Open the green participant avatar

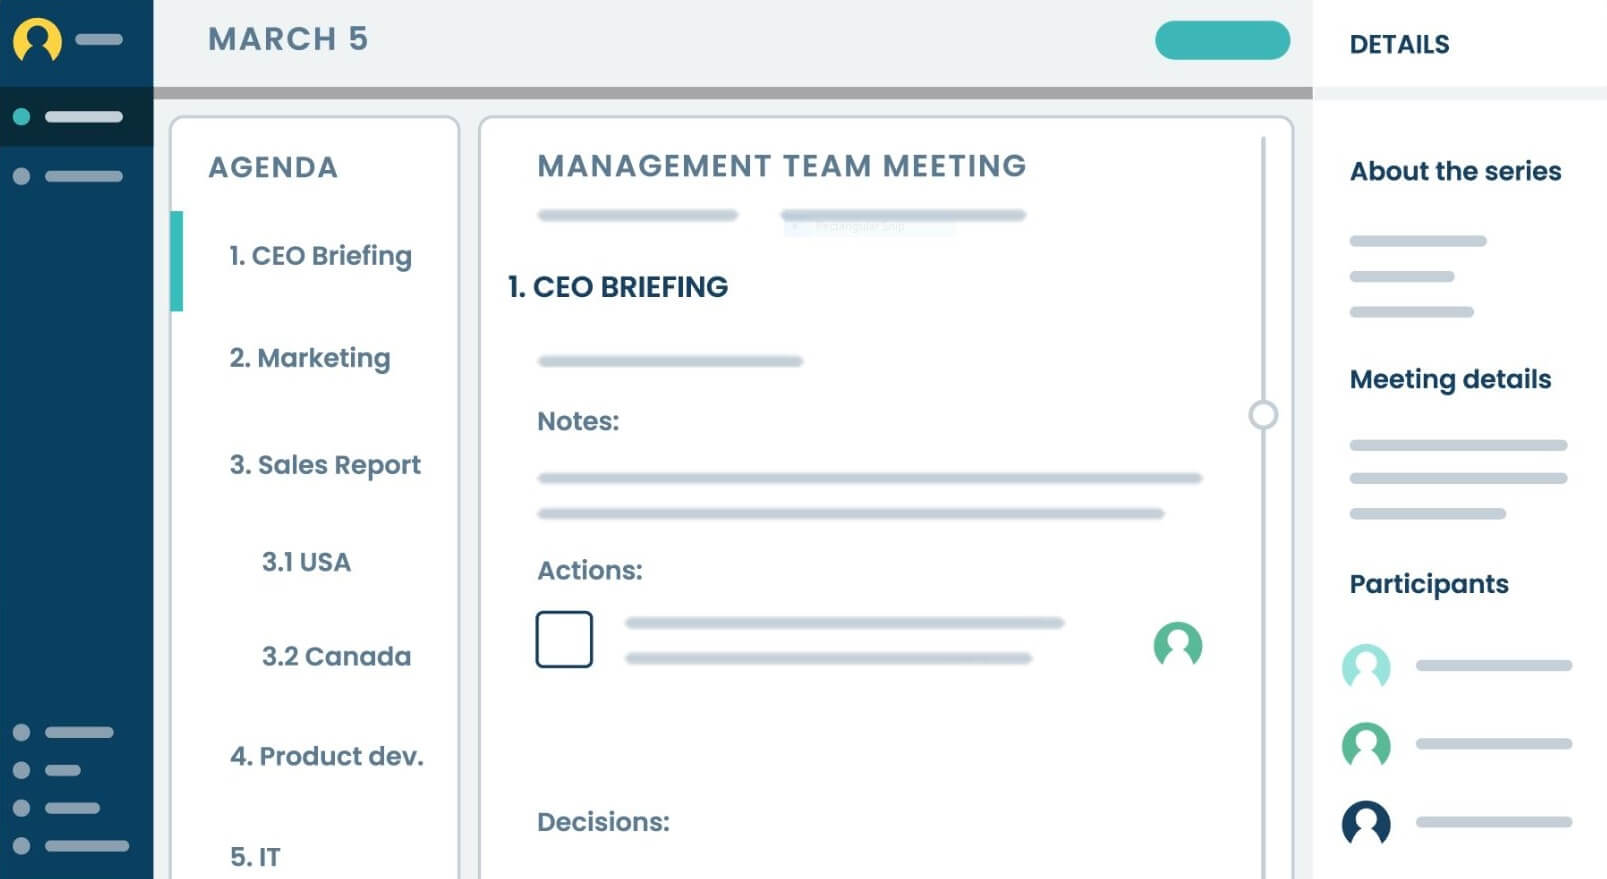1365,745
